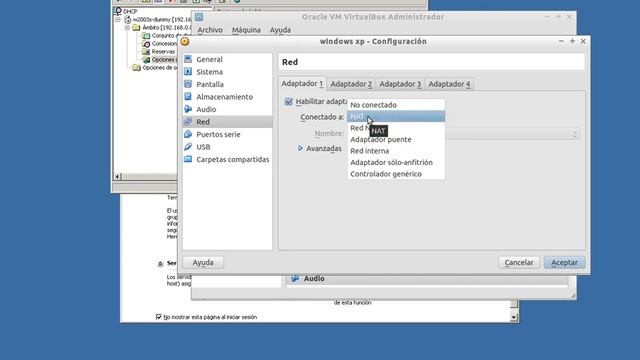Toggle No mostrar esta página al iniciar sesión
This screenshot has height=360, width=640.
click(159, 317)
